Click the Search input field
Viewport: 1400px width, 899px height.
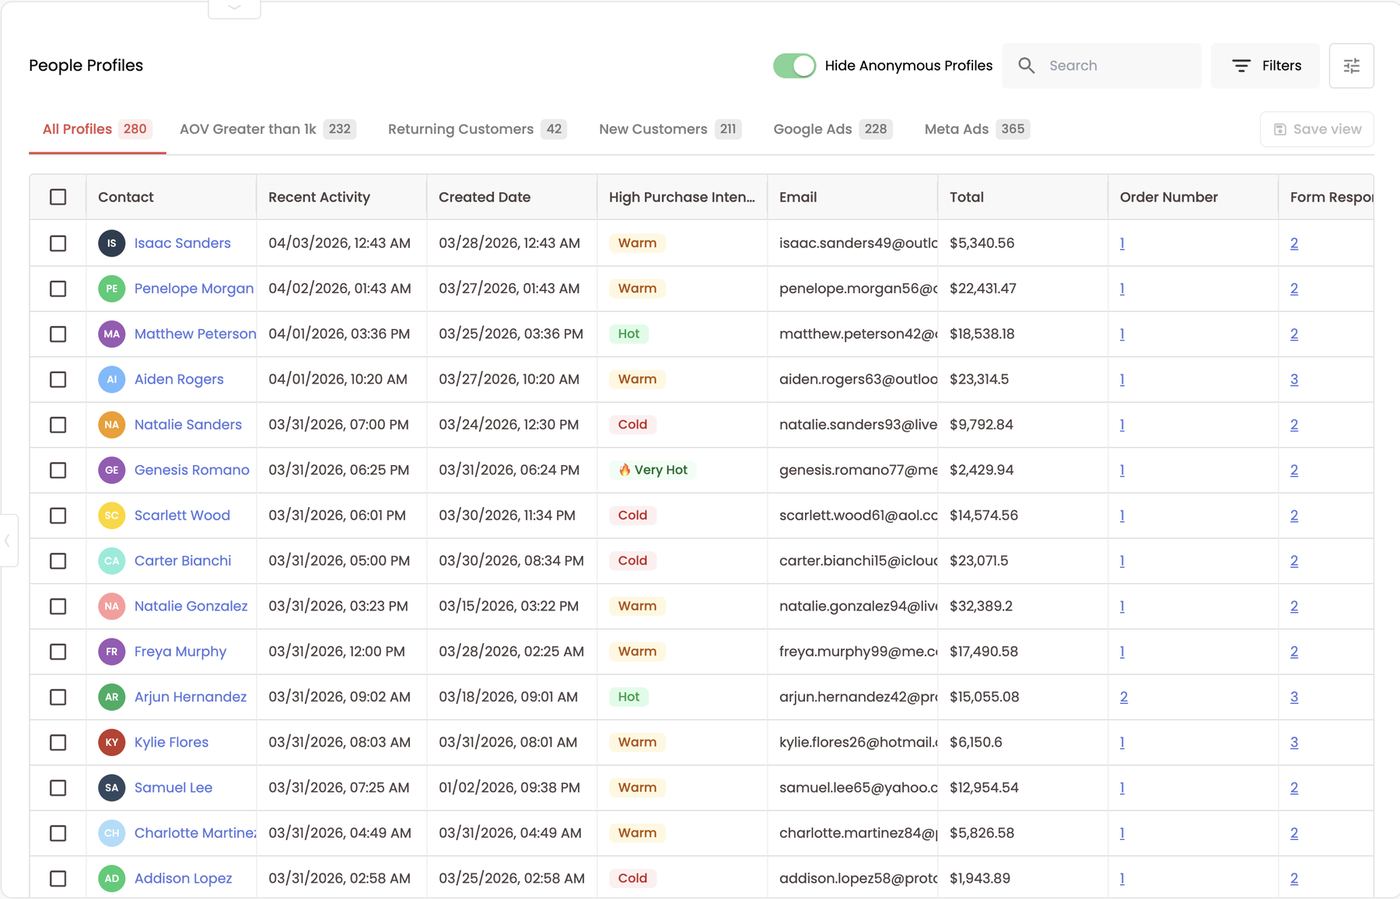(x=1102, y=65)
